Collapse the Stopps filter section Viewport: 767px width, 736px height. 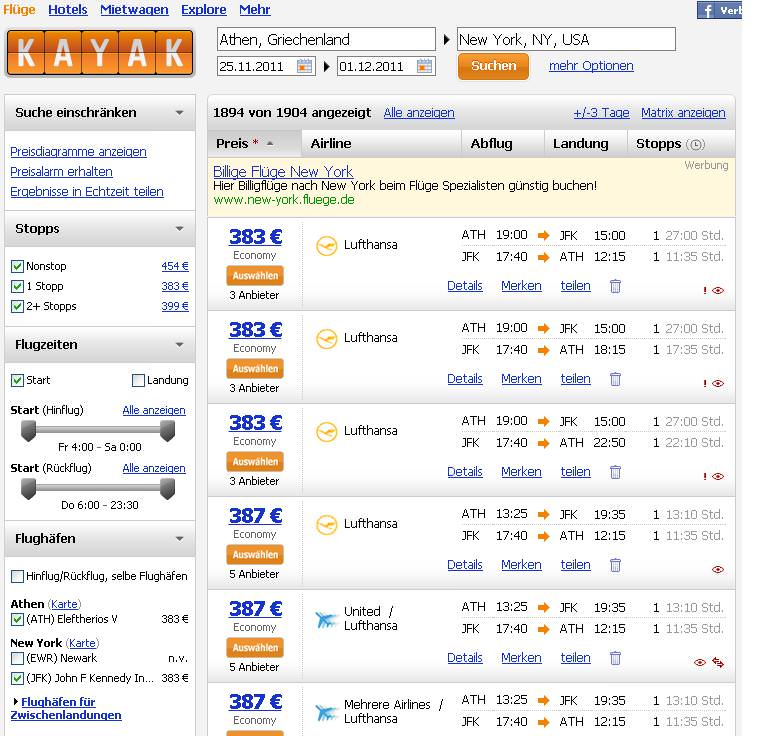point(180,229)
